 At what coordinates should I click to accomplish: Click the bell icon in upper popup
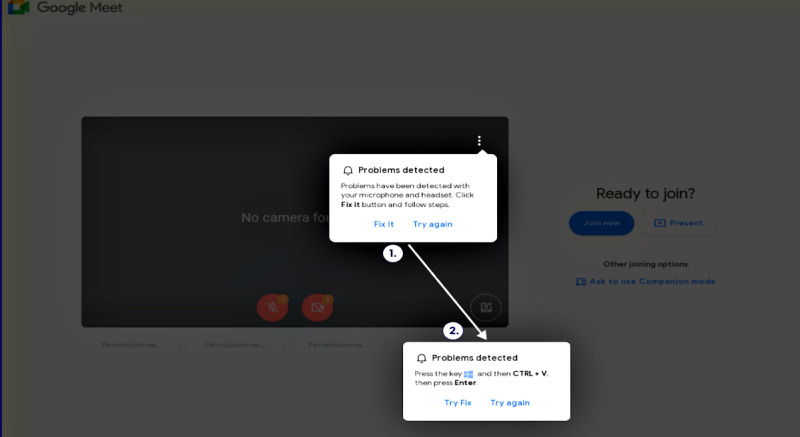[348, 170]
